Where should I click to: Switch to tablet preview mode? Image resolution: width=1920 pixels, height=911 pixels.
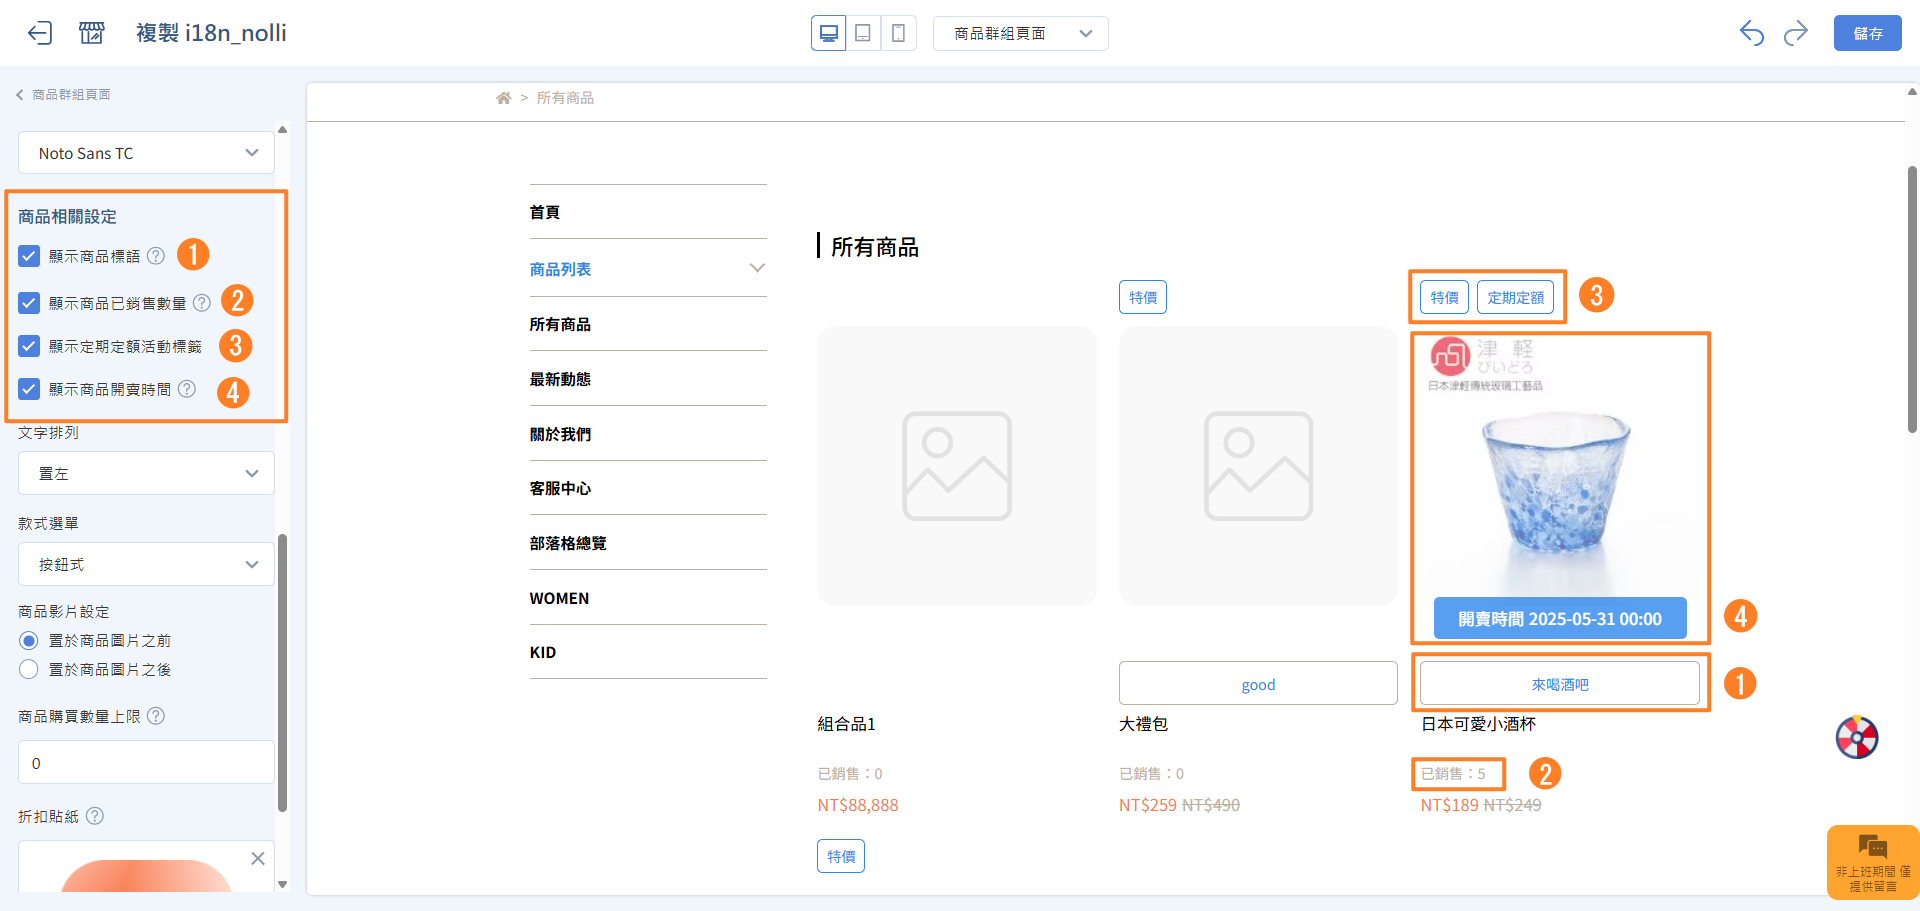pos(863,33)
